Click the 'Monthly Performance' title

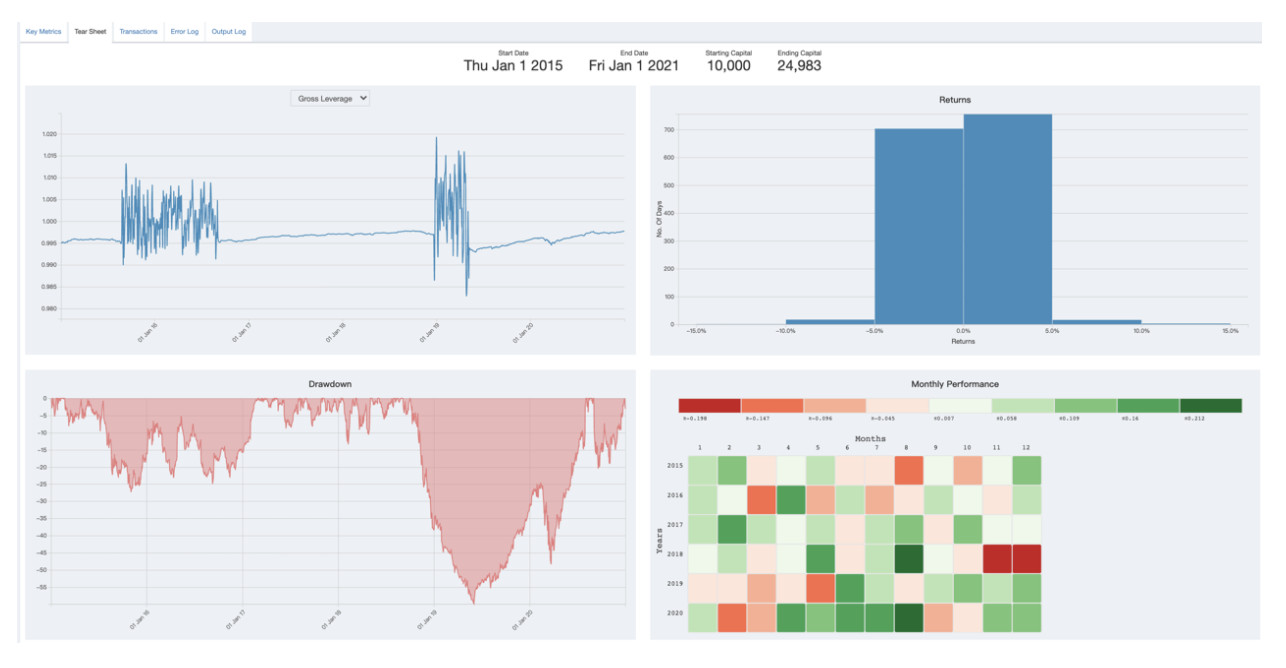pyautogui.click(x=955, y=384)
